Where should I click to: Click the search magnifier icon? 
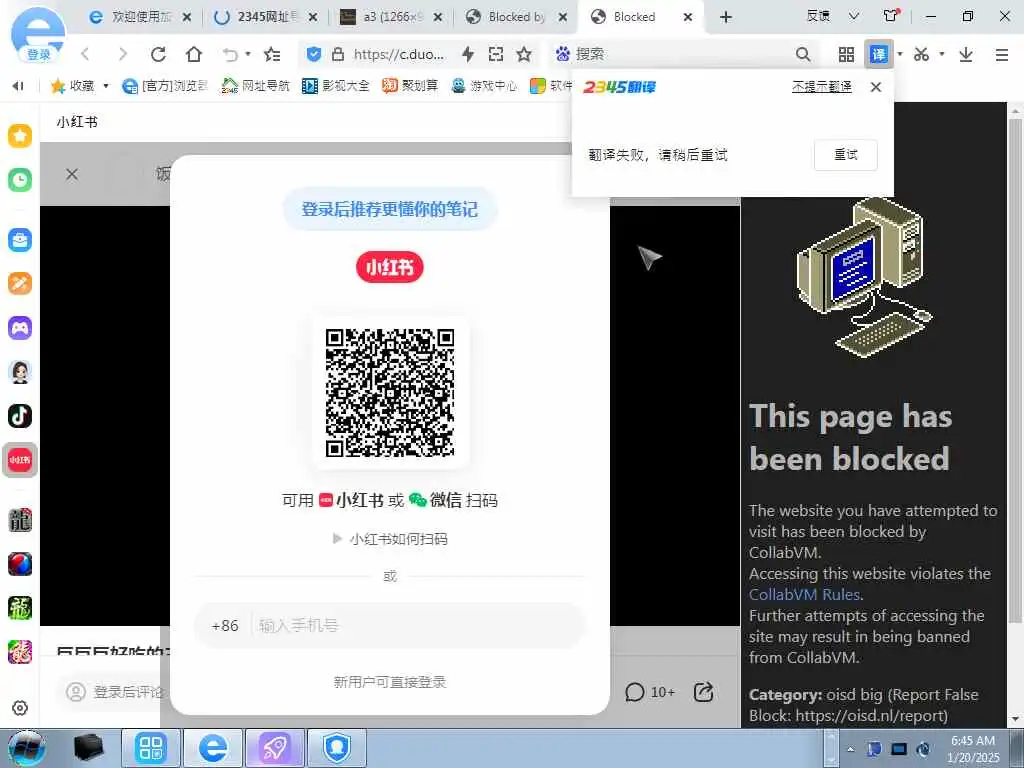[x=803, y=54]
